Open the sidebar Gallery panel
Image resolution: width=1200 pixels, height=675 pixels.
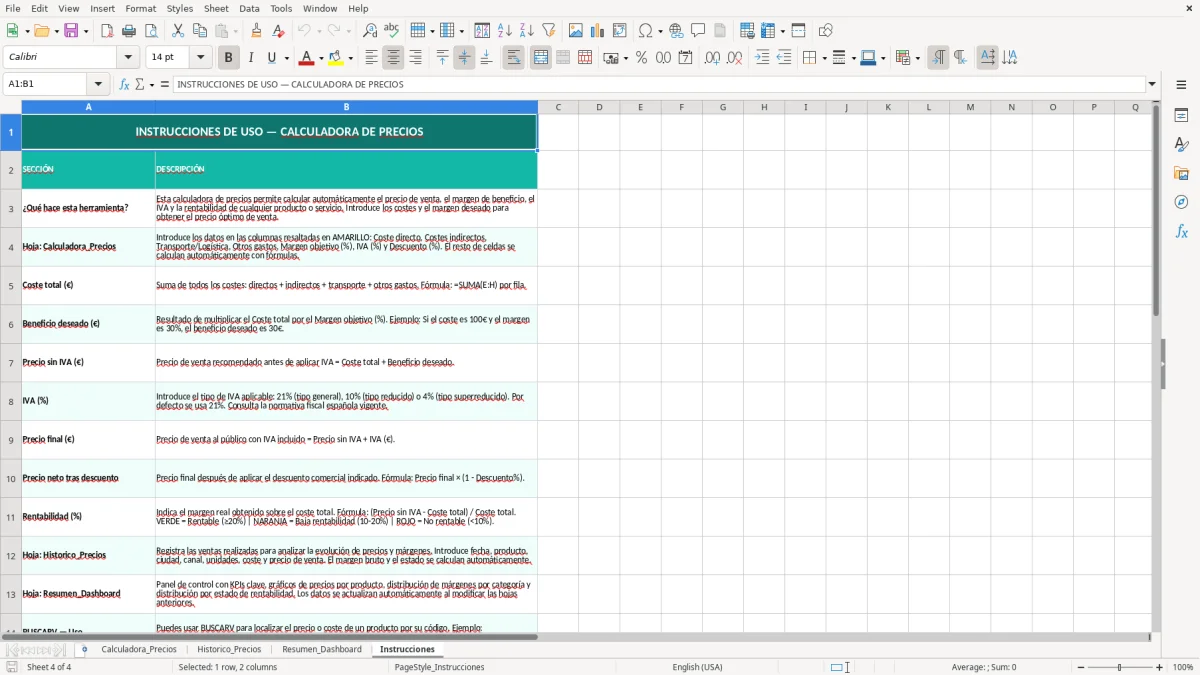click(1181, 174)
